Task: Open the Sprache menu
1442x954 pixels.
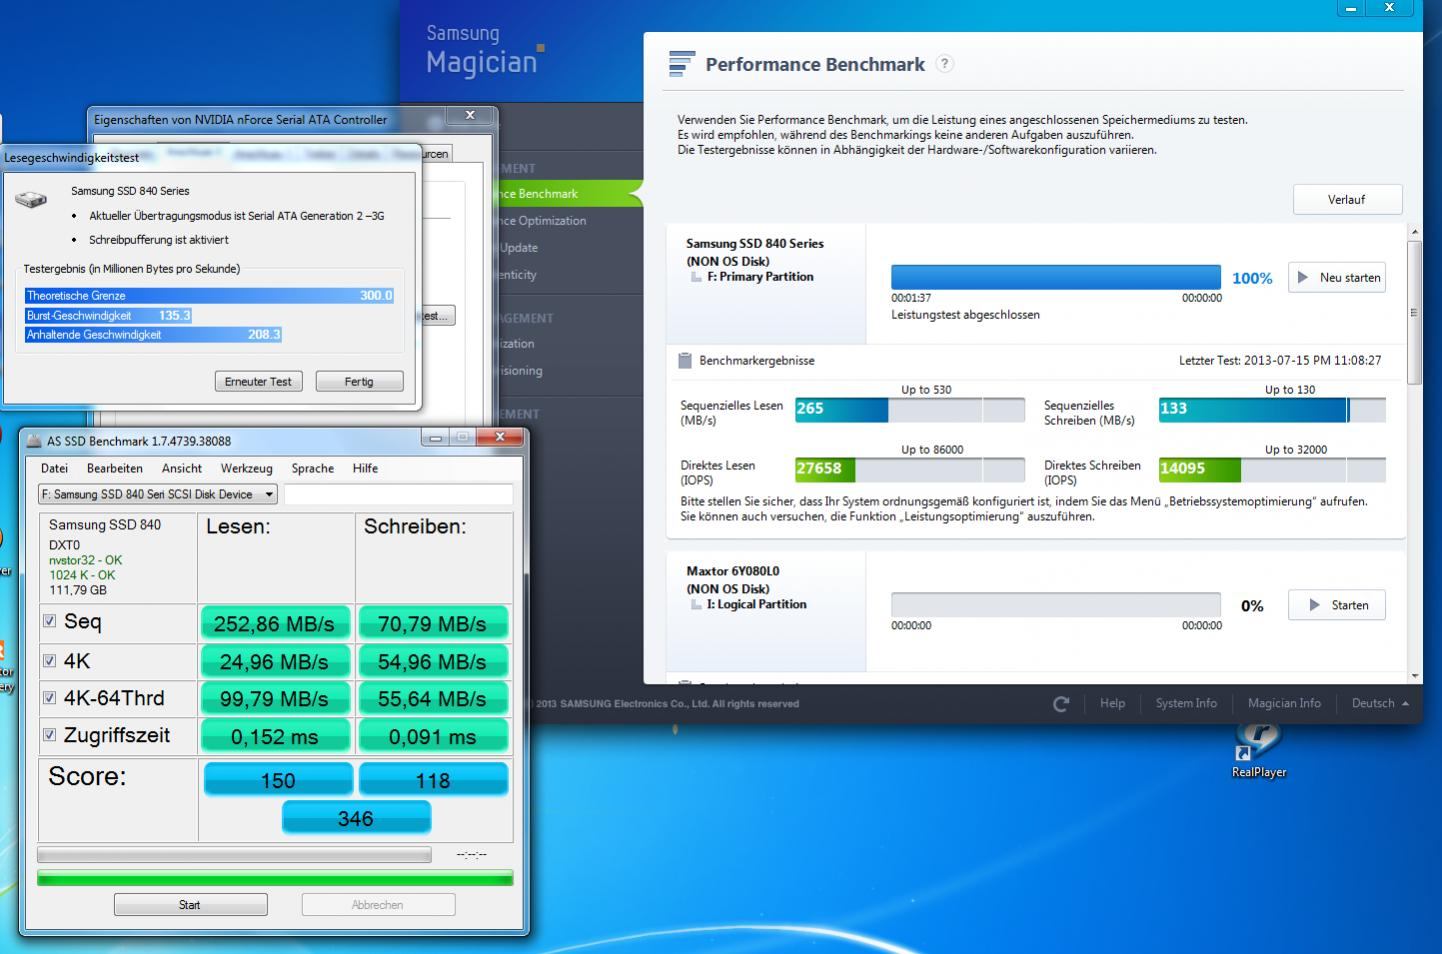Action: coord(312,468)
